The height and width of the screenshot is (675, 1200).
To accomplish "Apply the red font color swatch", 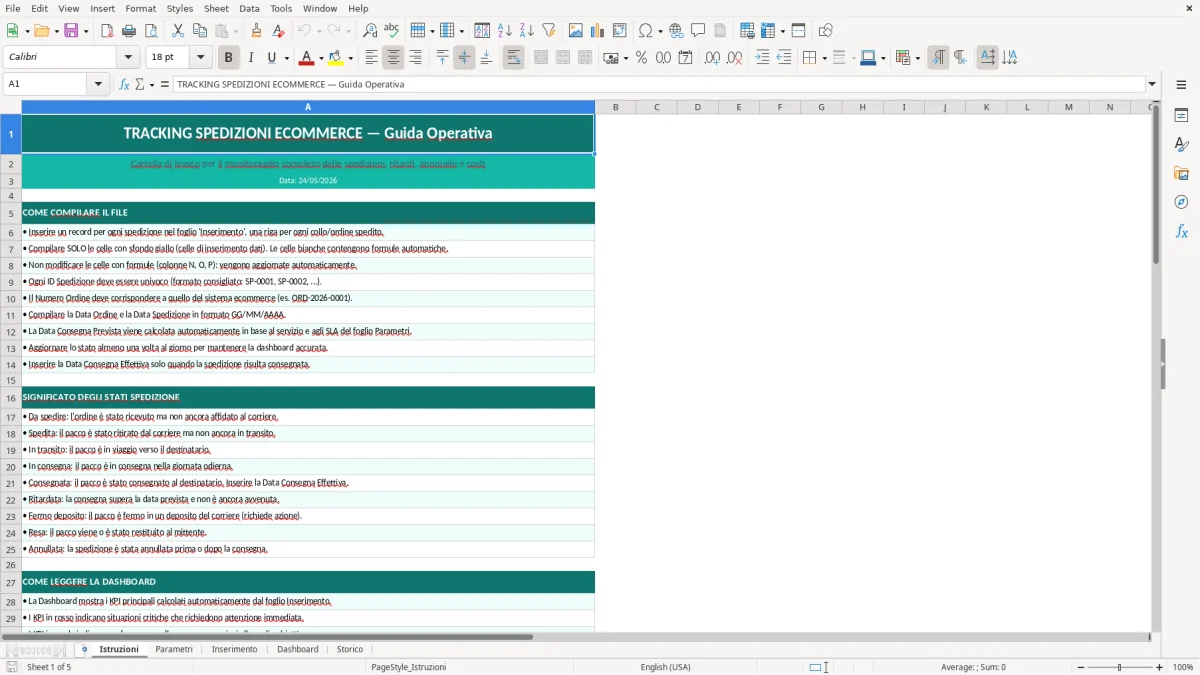I will coord(307,58).
